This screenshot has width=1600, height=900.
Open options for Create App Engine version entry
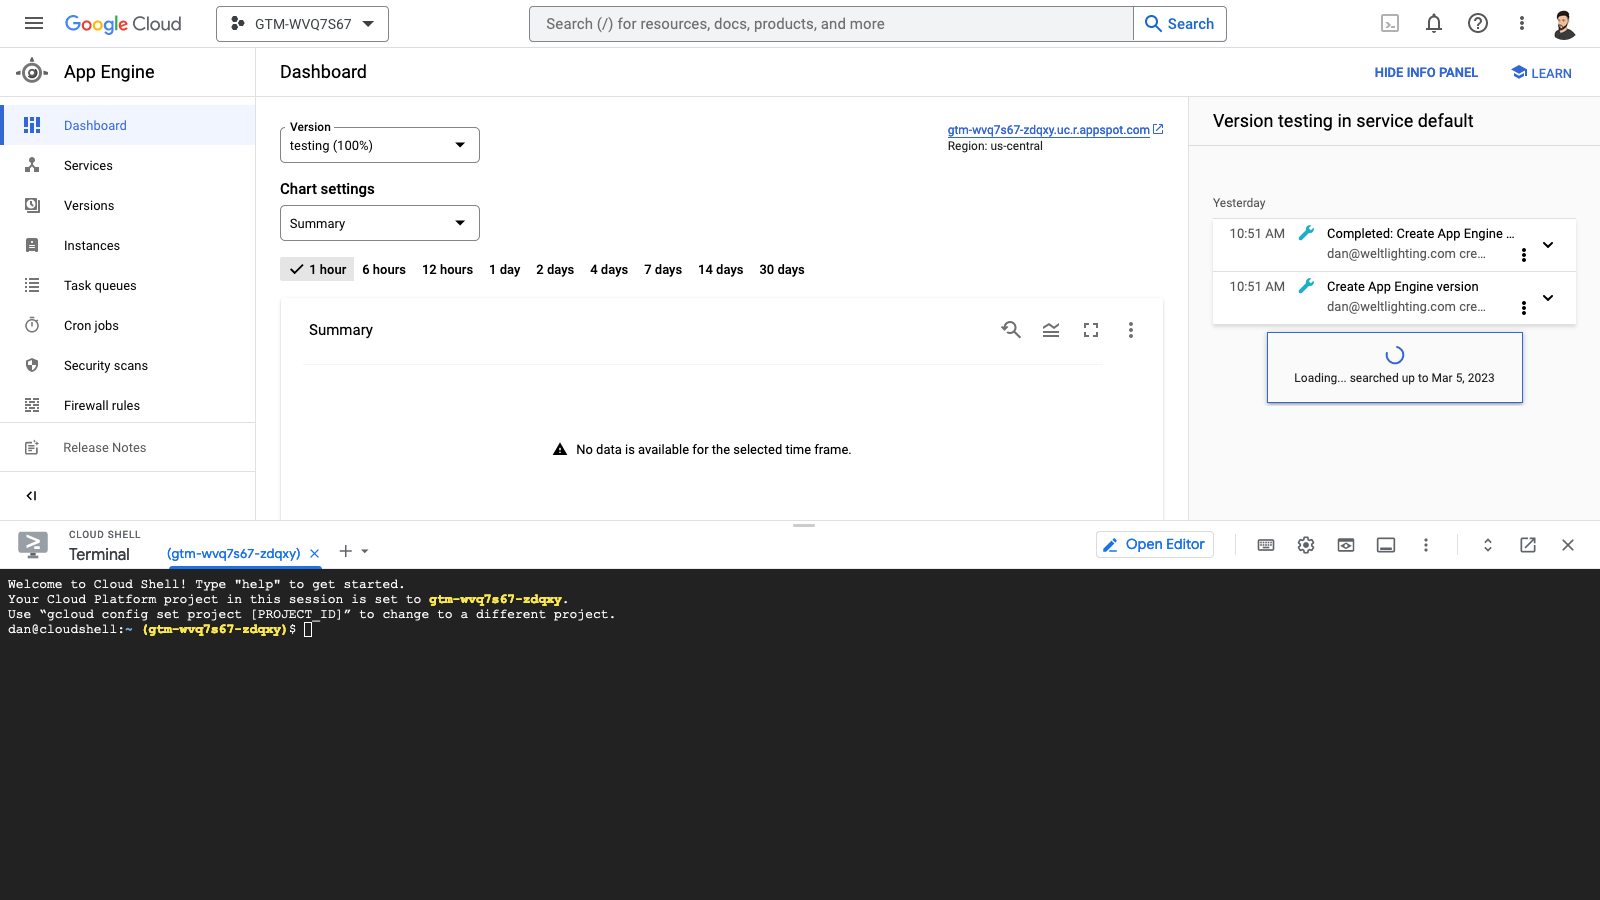pos(1524,308)
